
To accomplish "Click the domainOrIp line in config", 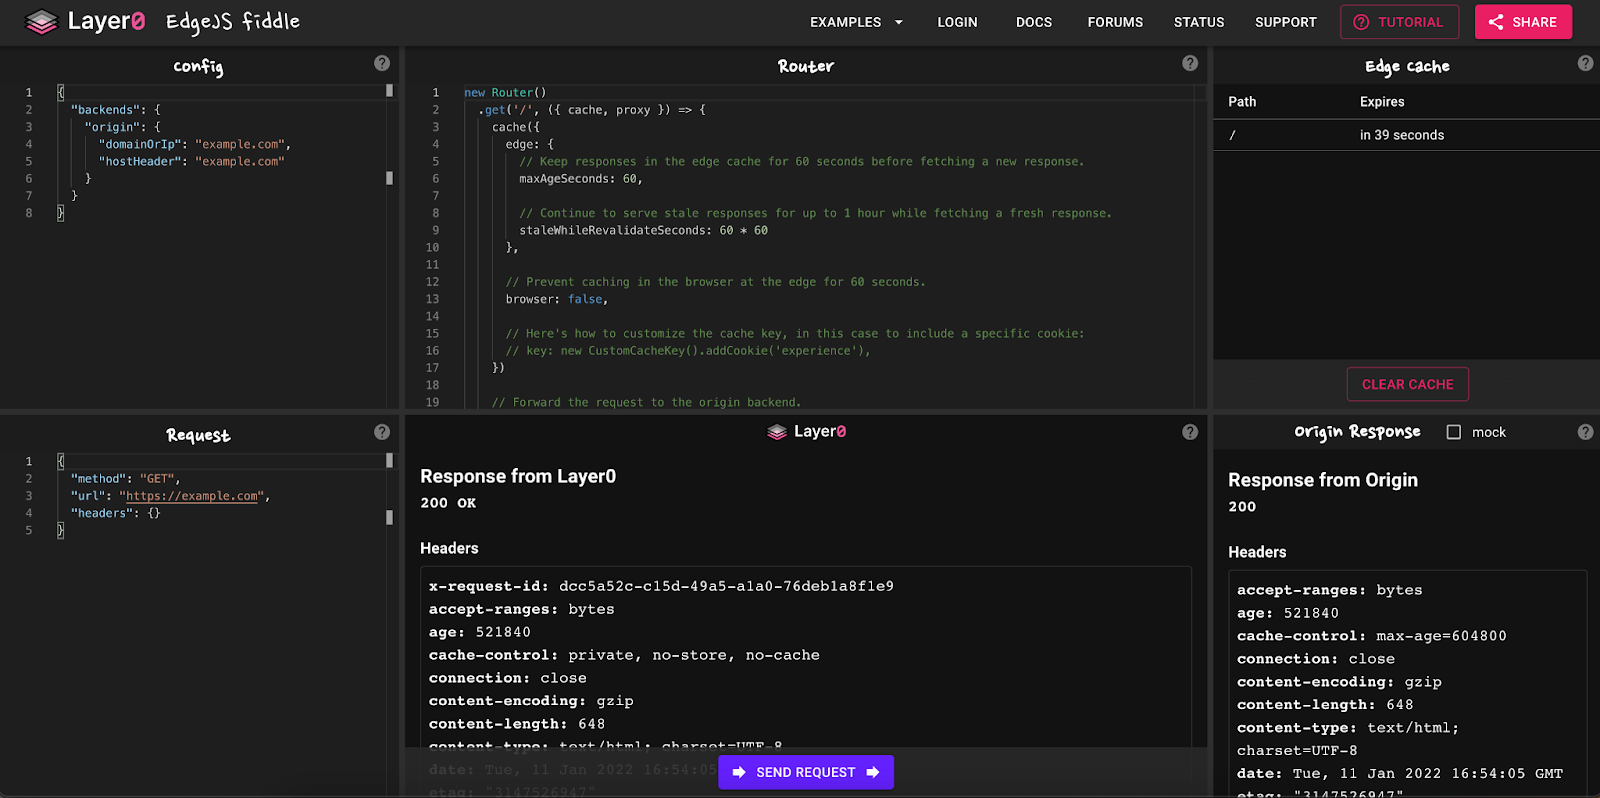I will (x=194, y=144).
